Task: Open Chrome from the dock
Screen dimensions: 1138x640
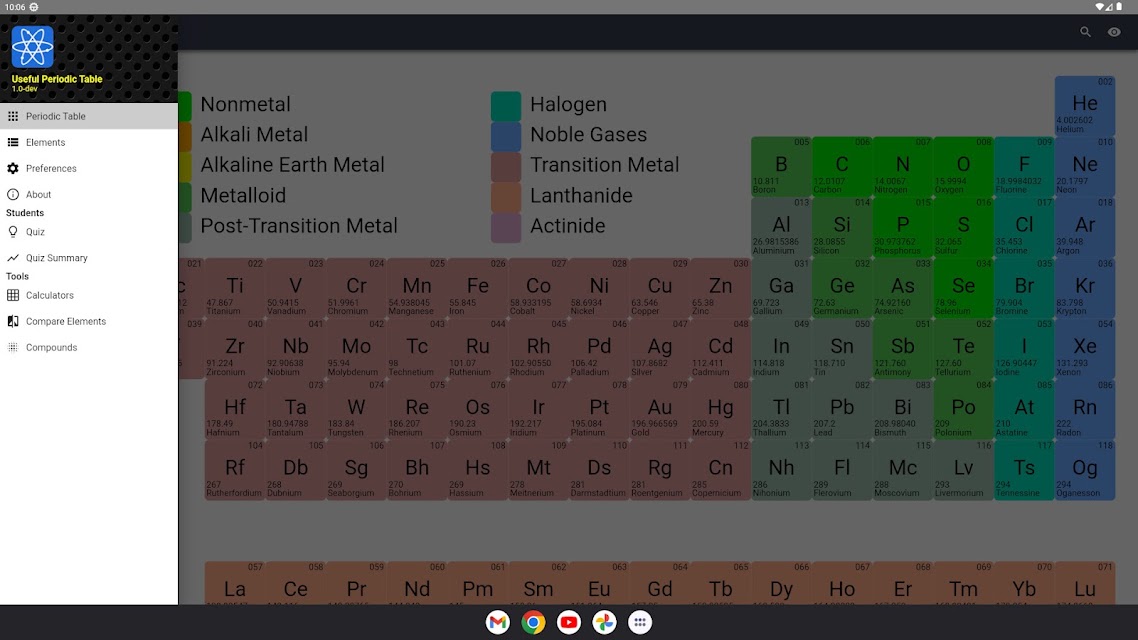Action: click(x=533, y=623)
